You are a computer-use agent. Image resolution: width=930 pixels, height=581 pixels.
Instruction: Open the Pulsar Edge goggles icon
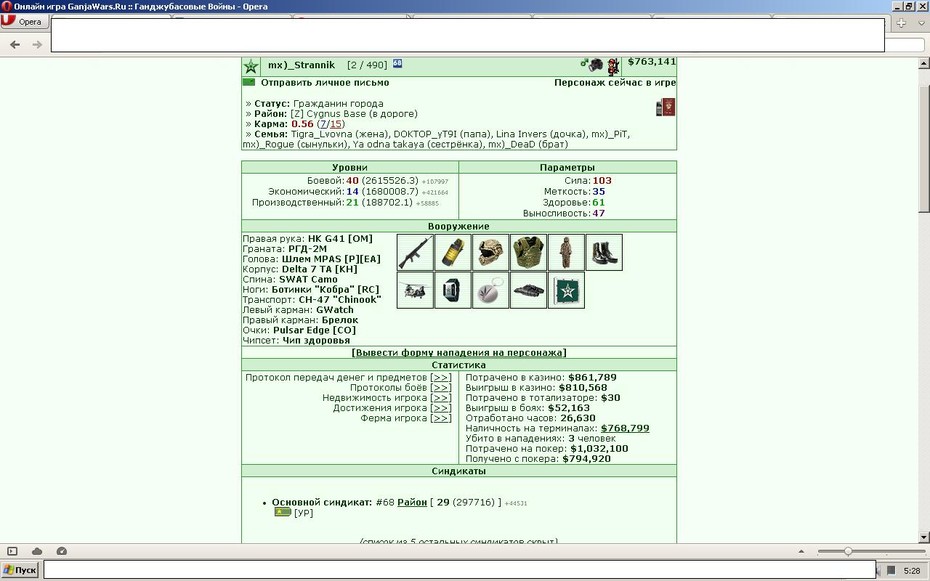tap(528, 290)
